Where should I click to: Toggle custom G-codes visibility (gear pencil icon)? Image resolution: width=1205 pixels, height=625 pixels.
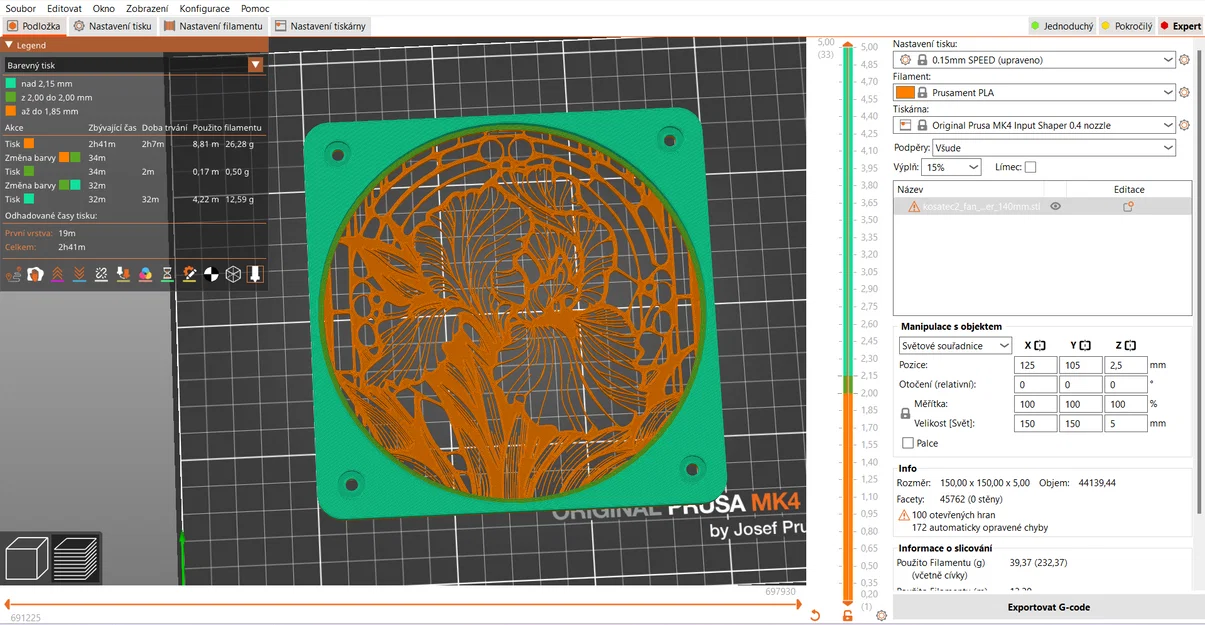click(189, 274)
